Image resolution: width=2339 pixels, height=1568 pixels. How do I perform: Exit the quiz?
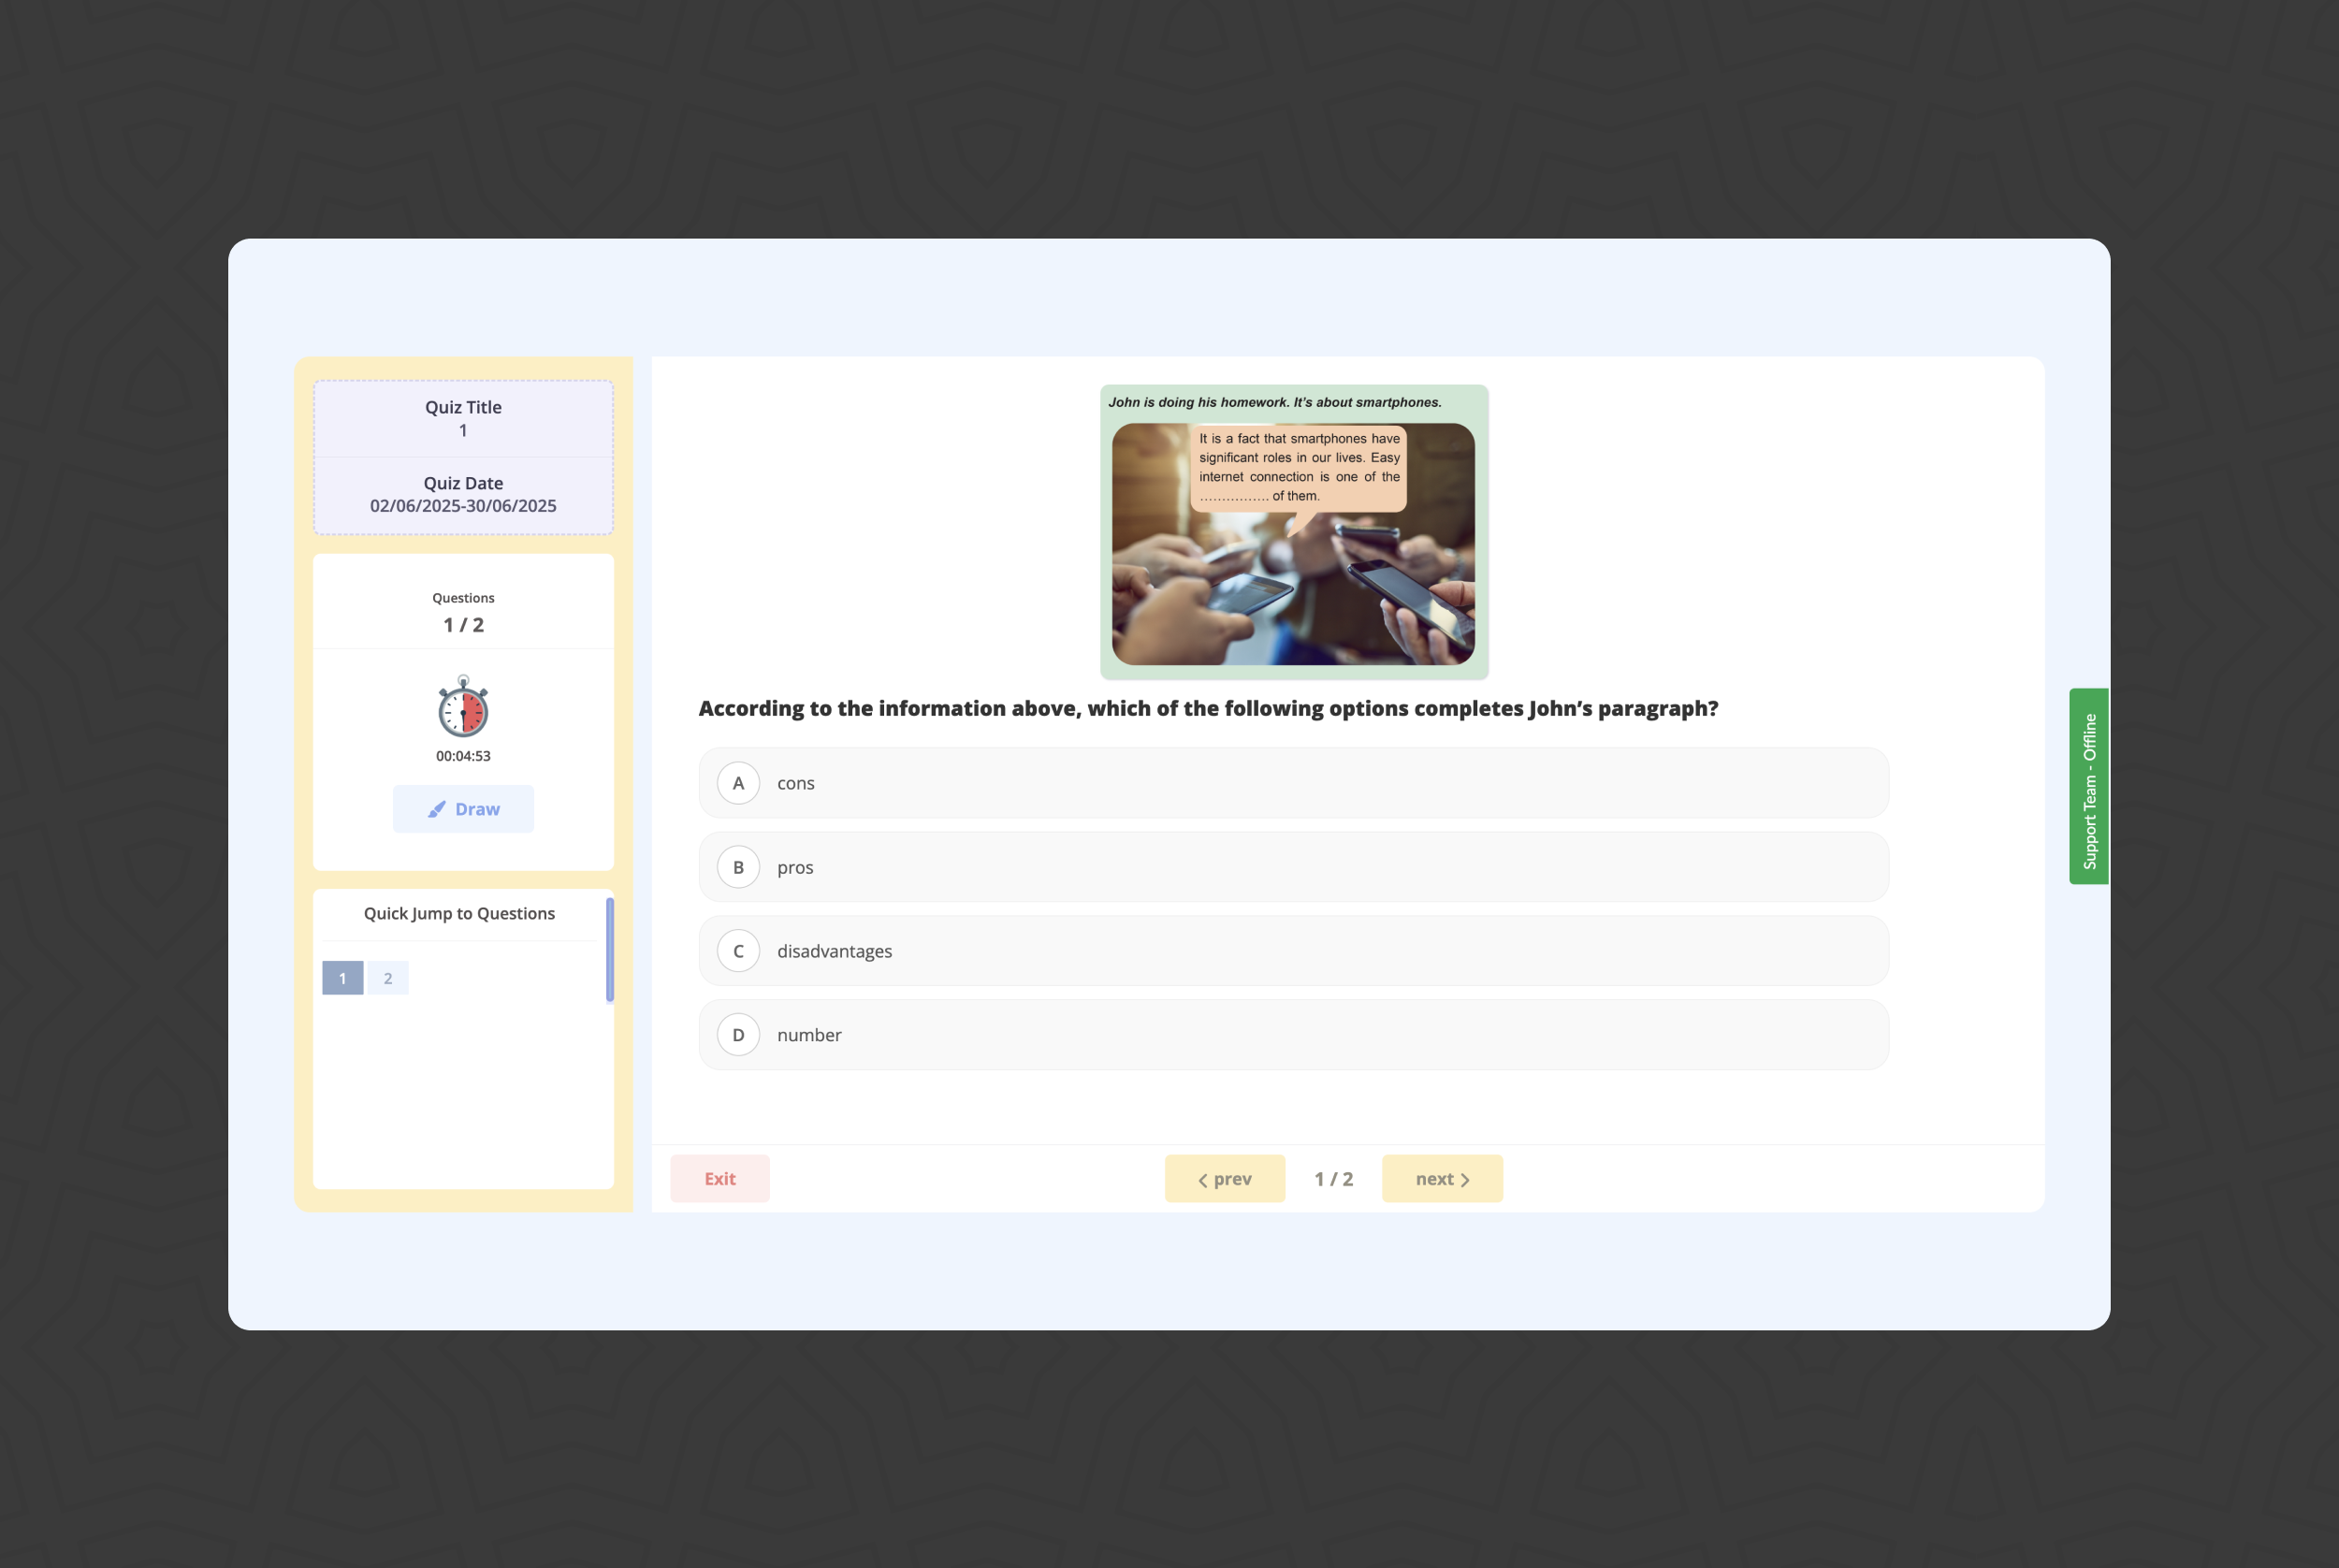point(720,1179)
